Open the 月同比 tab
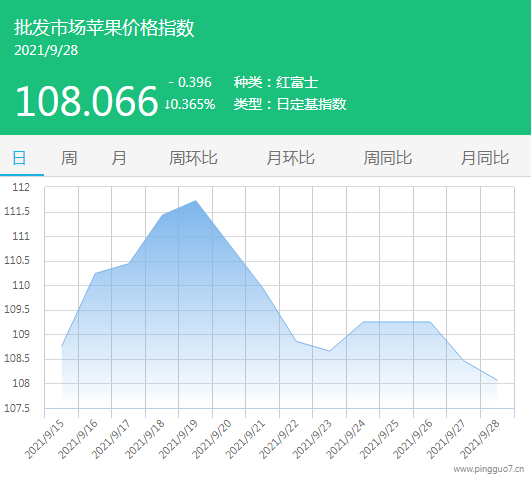The image size is (531, 479). click(485, 158)
